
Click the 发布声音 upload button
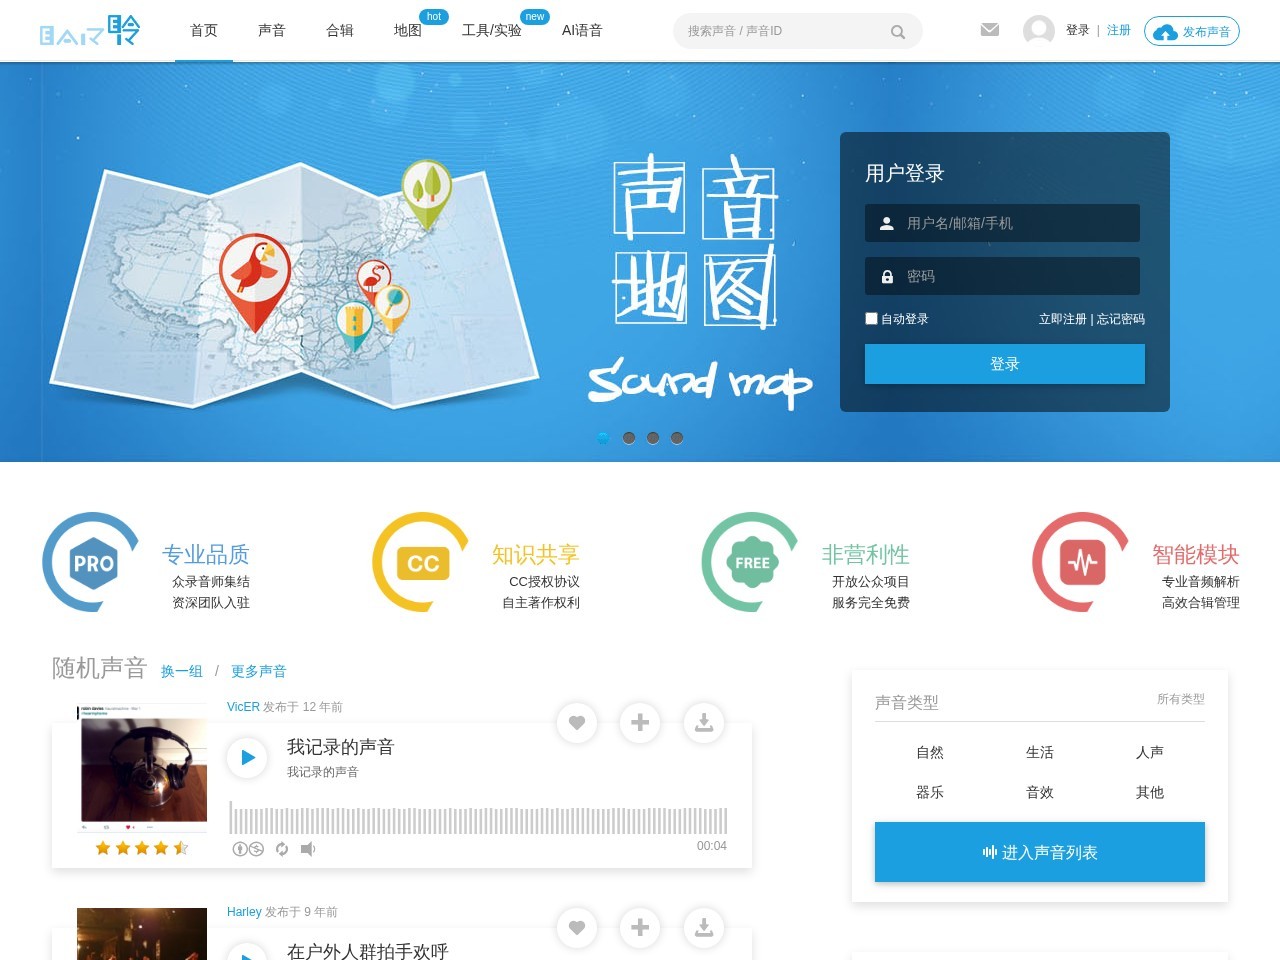click(1192, 32)
